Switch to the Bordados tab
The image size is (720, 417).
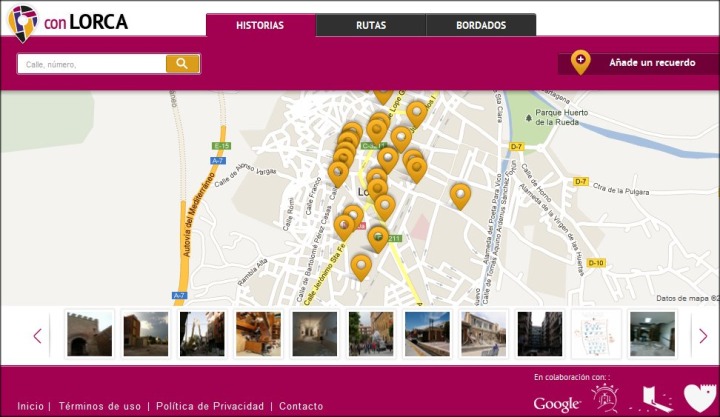coord(481,25)
